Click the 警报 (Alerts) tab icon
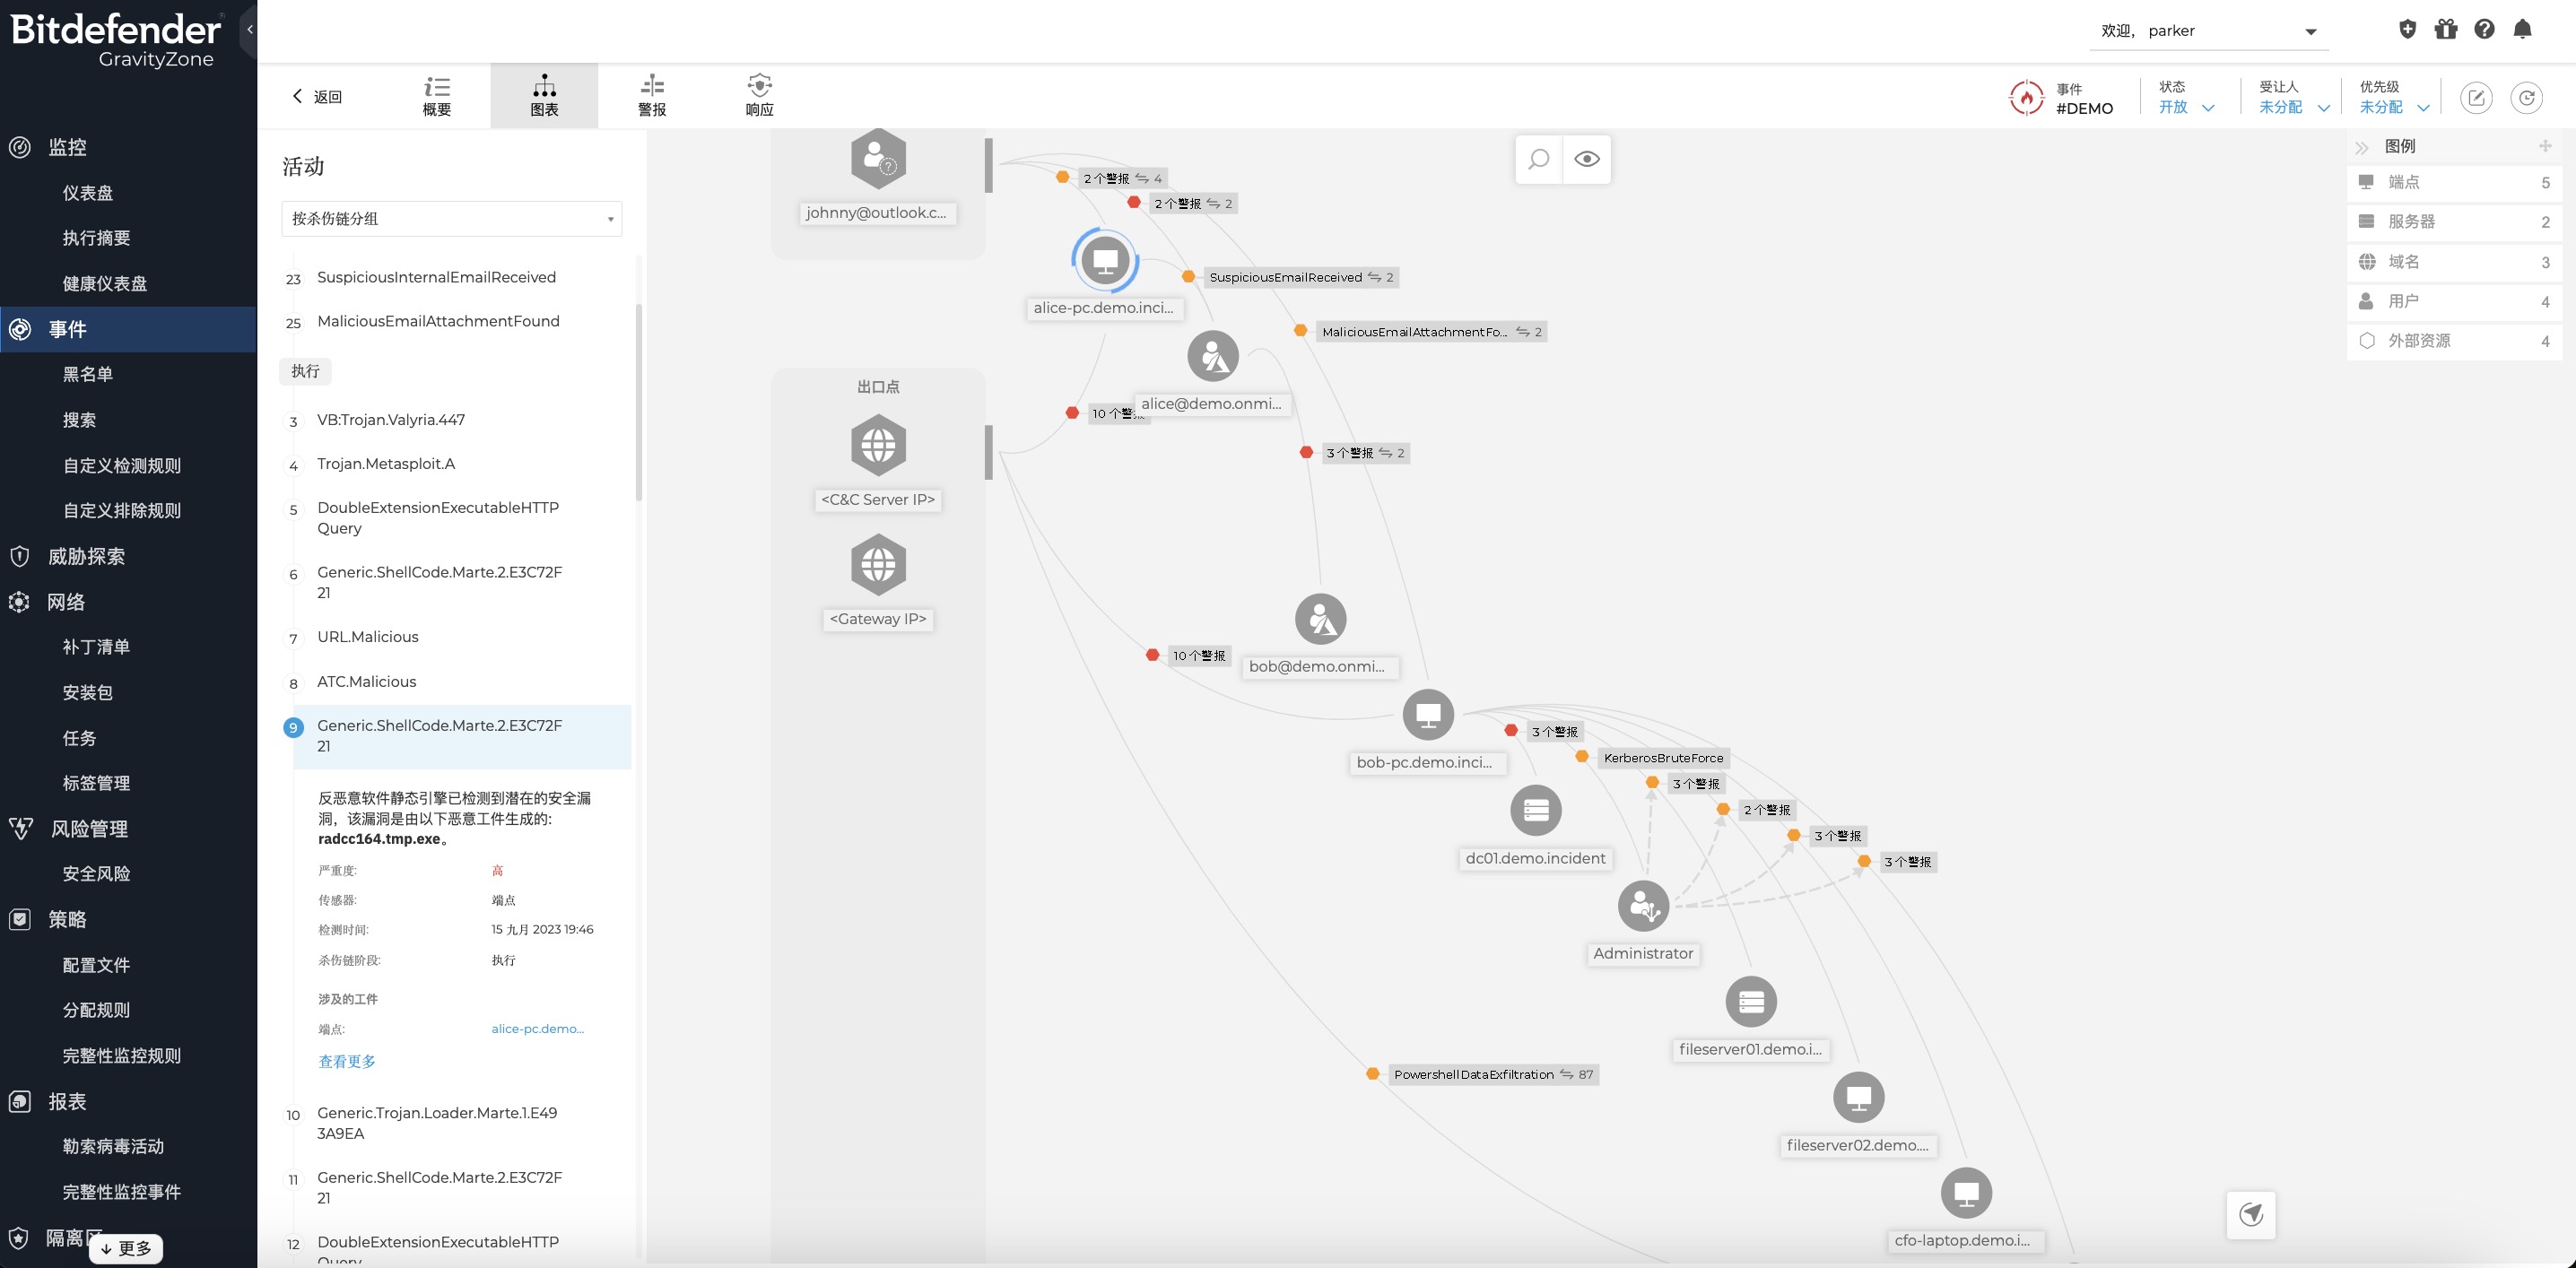2576x1268 pixels. pyautogui.click(x=652, y=95)
